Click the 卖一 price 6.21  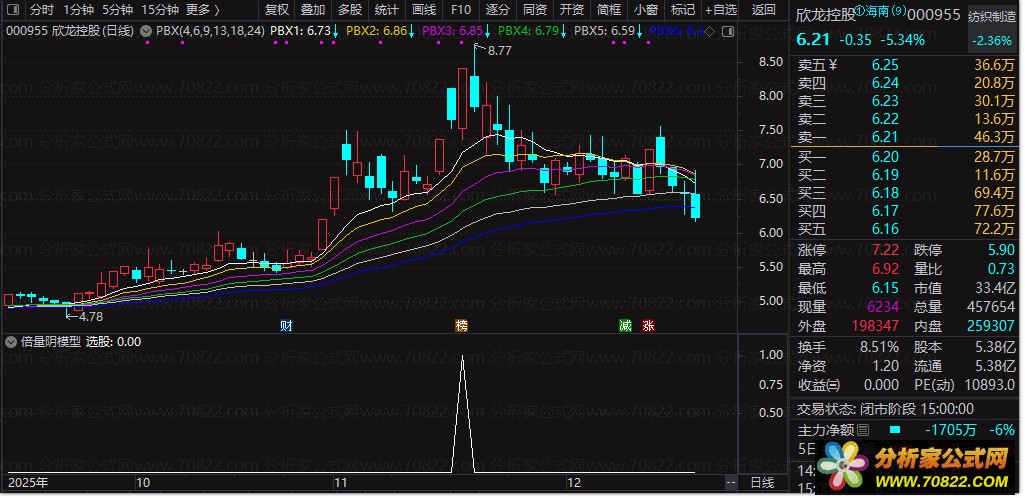pos(885,137)
